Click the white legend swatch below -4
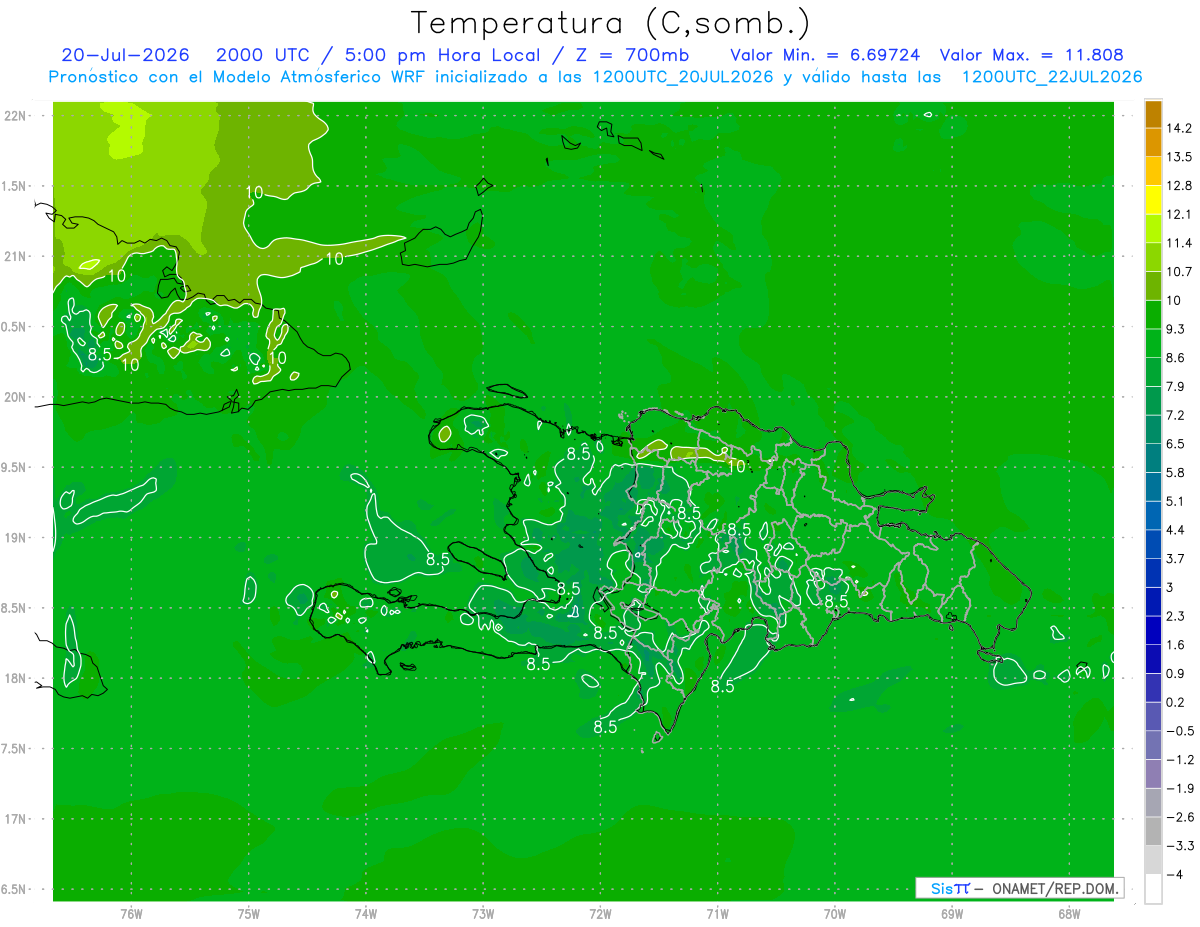 click(x=1153, y=889)
